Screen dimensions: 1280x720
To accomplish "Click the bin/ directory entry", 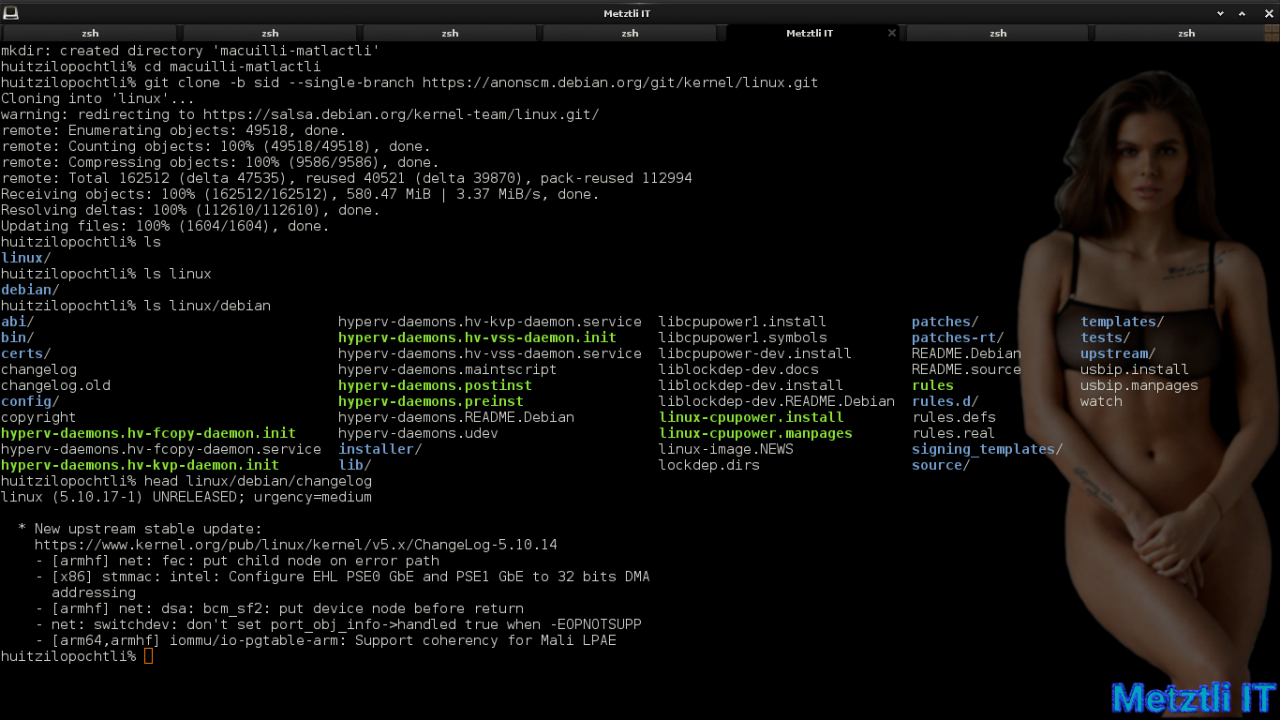I will tap(17, 337).
